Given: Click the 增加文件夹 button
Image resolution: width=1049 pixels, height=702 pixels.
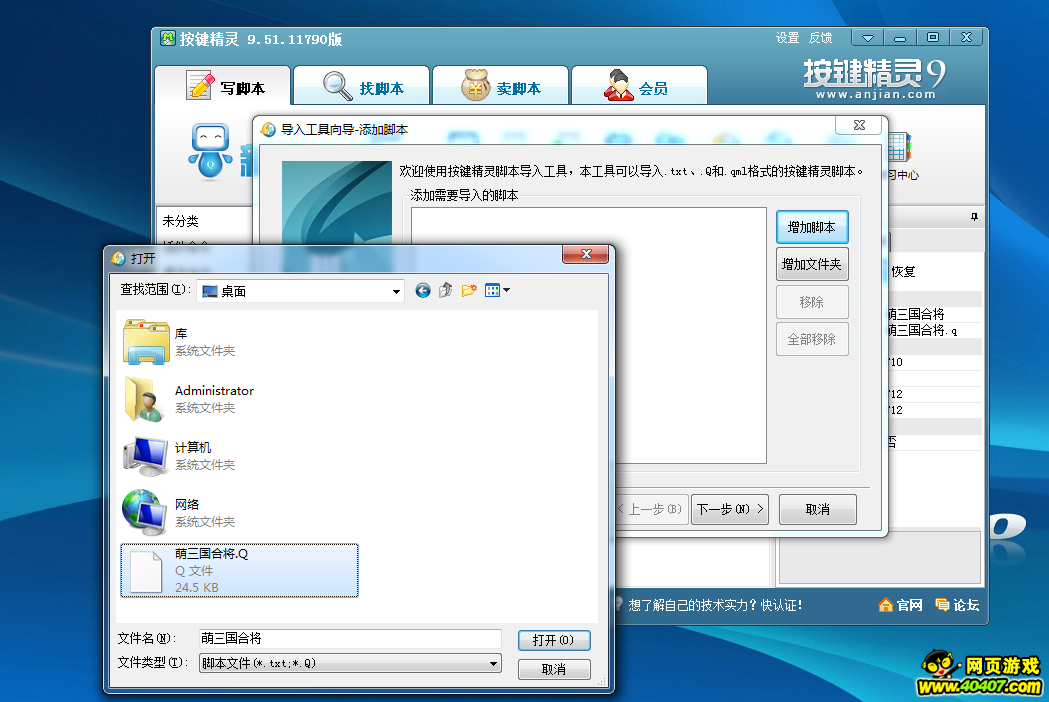Looking at the screenshot, I should click(812, 264).
